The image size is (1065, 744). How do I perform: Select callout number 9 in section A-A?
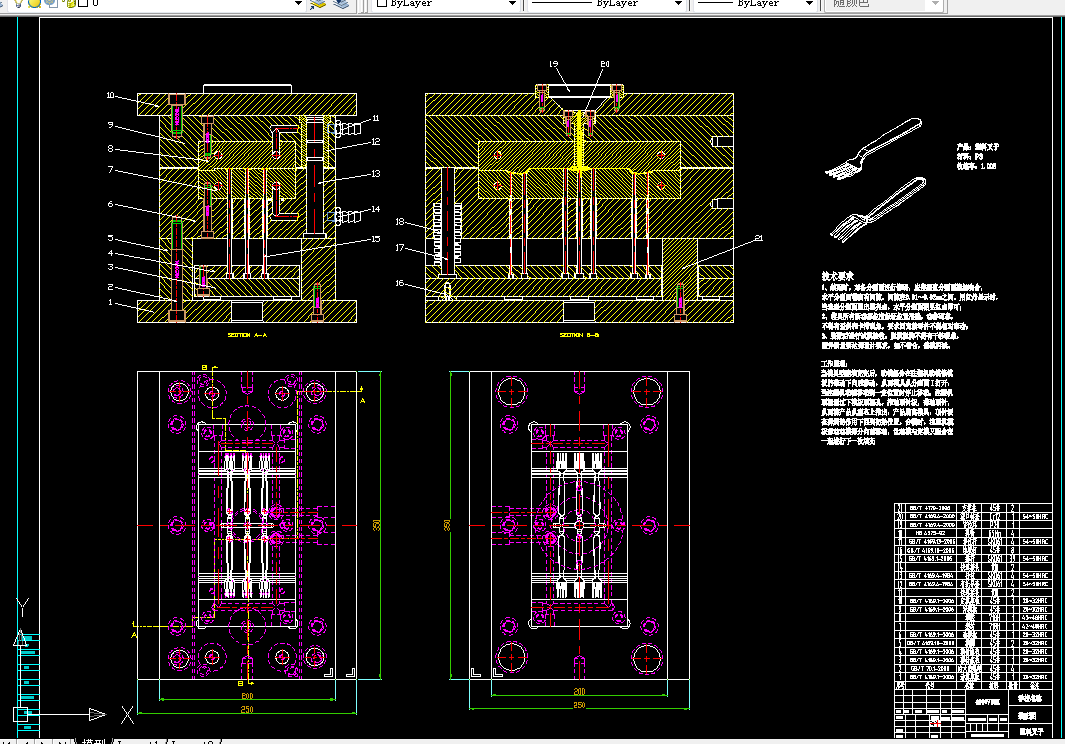click(x=110, y=125)
